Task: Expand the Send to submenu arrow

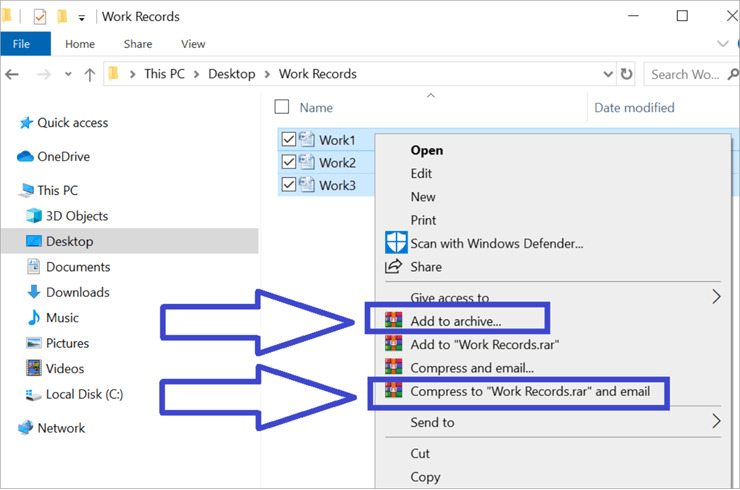Action: tap(716, 422)
